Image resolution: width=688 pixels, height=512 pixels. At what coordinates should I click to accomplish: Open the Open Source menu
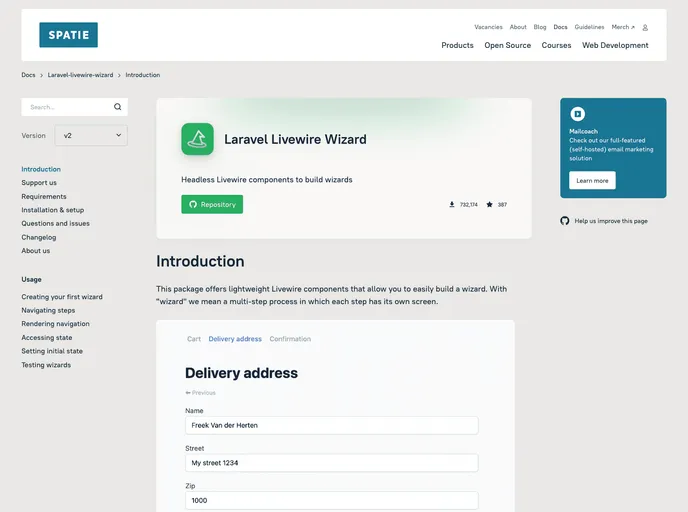508,45
